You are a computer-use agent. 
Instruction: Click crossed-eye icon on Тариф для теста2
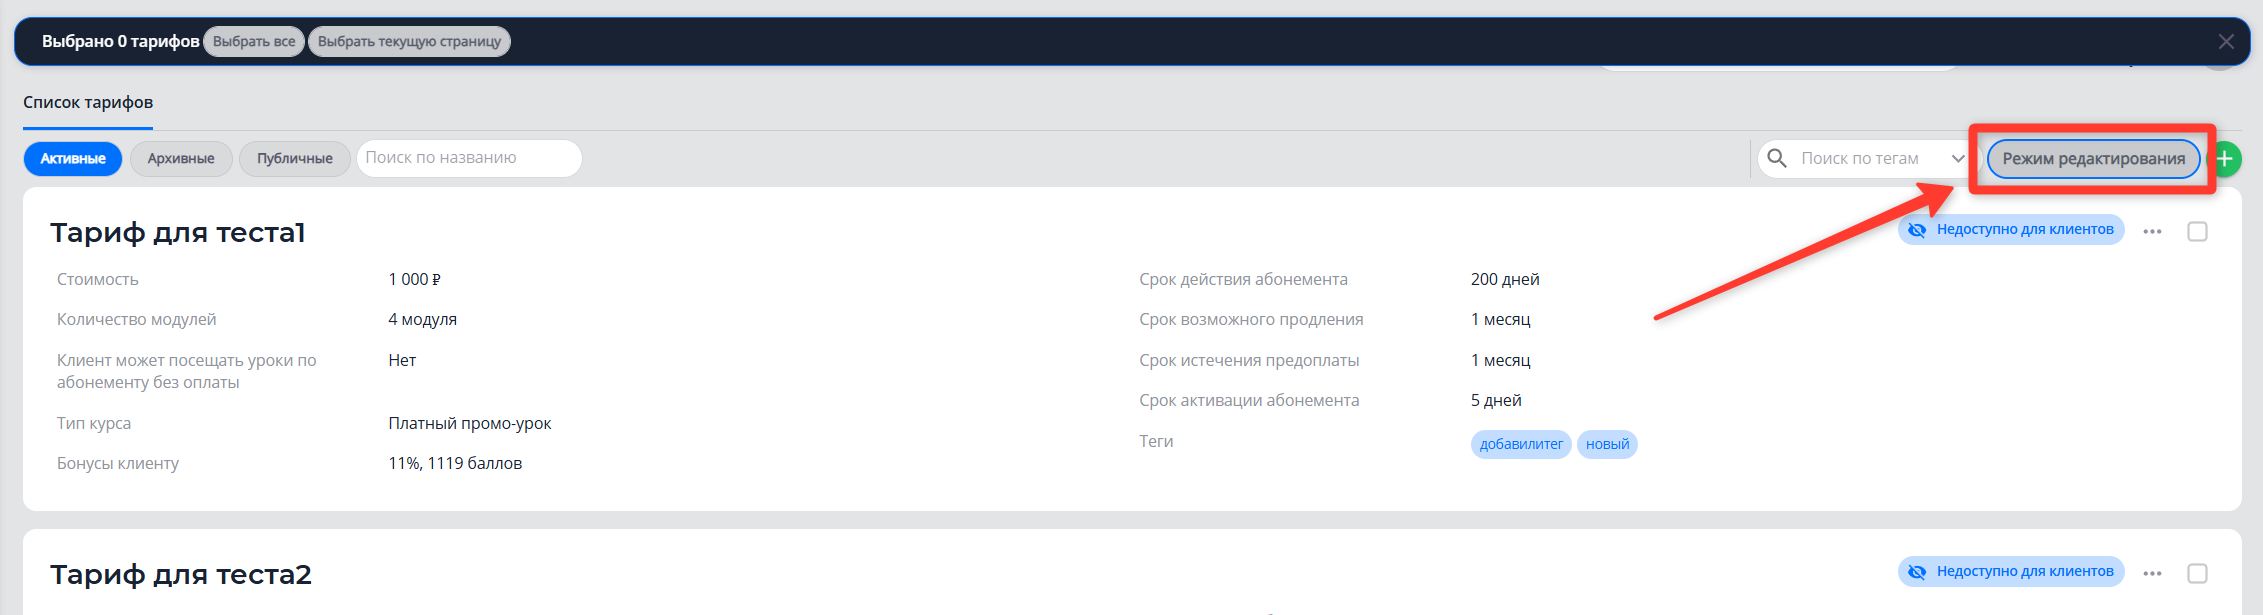coord(1917,572)
